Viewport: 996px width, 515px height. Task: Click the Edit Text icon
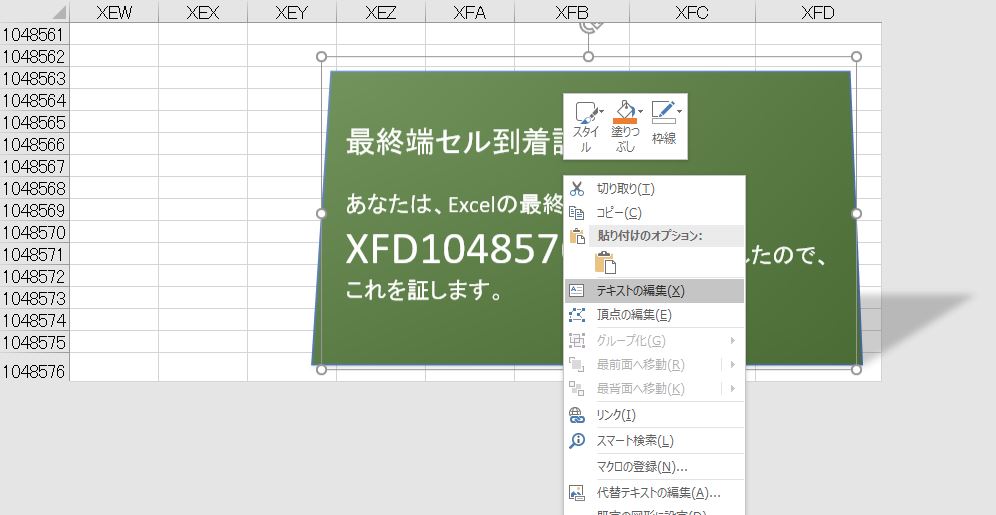pyautogui.click(x=577, y=291)
